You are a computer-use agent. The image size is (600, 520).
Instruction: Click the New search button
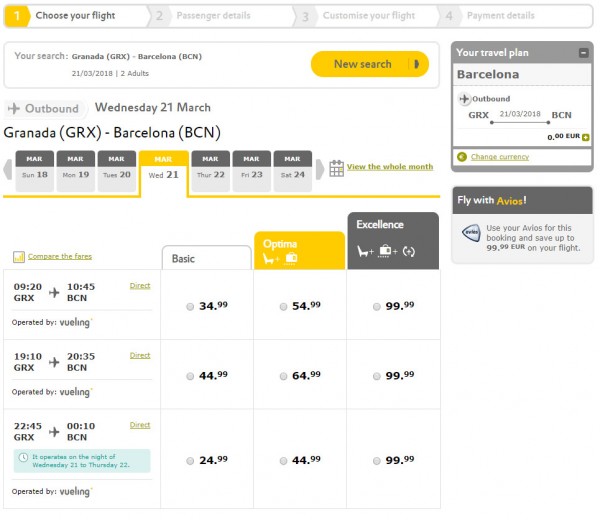pyautogui.click(x=370, y=64)
